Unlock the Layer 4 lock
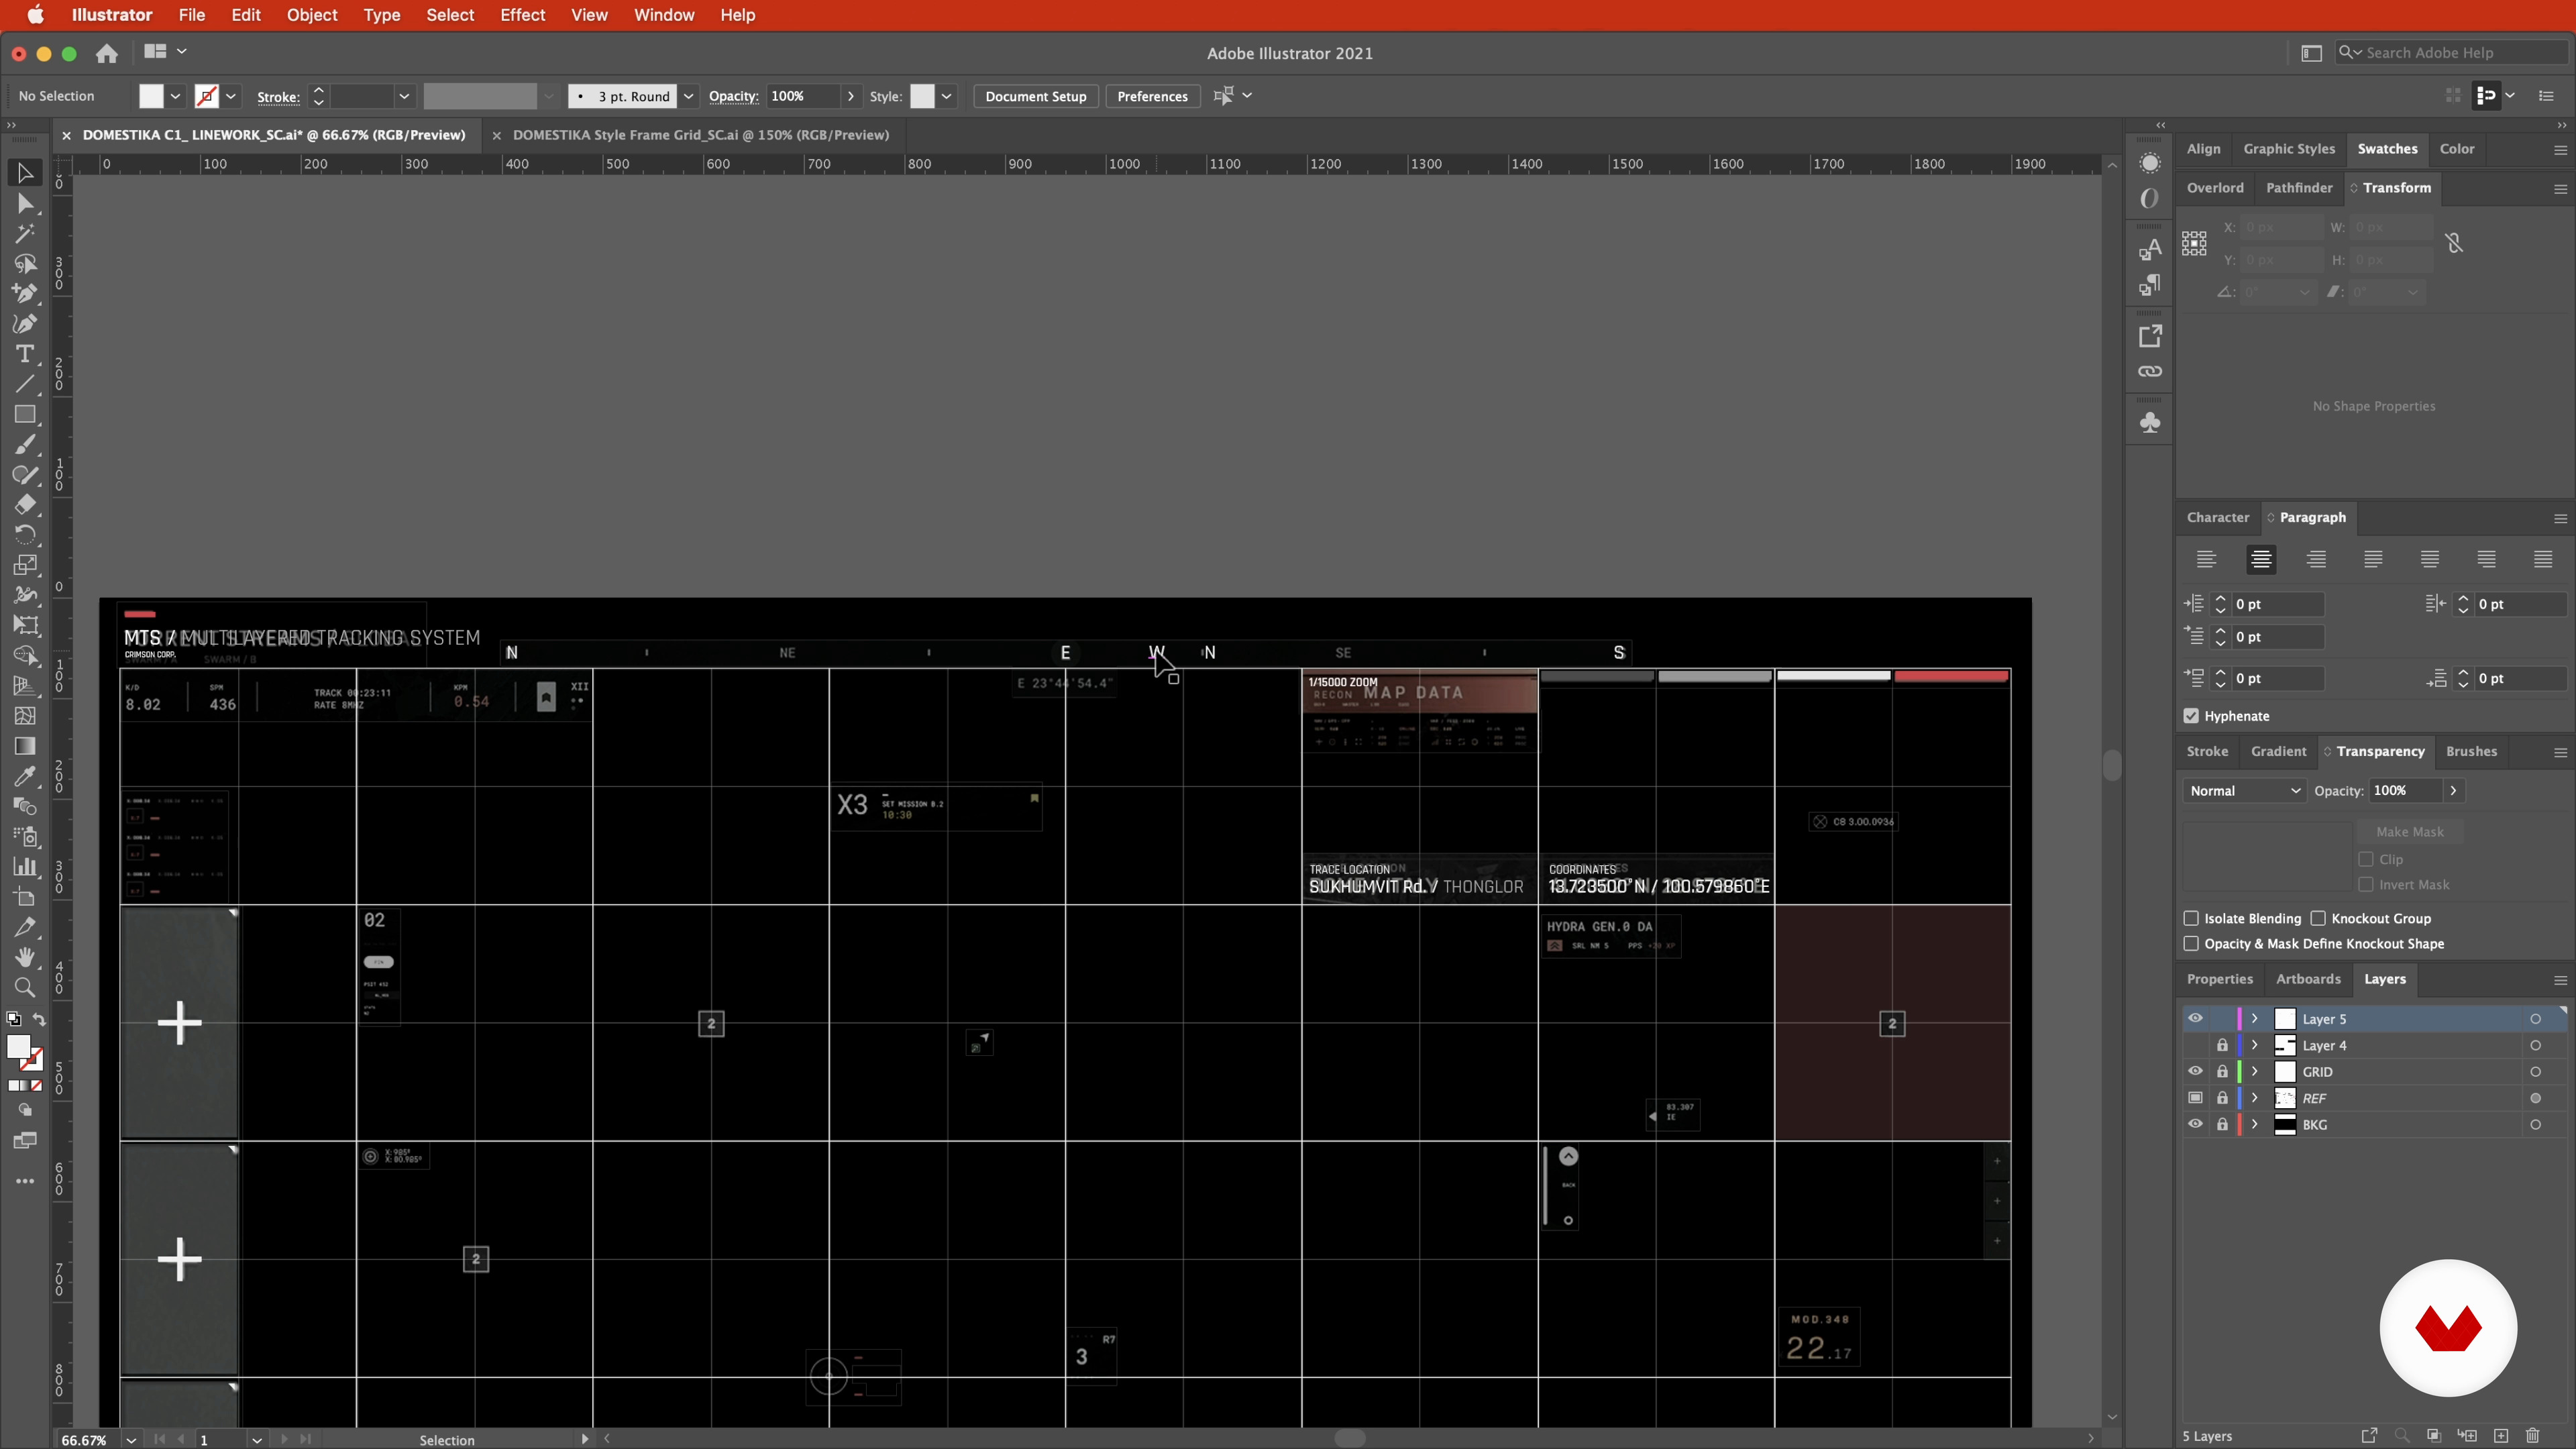 (x=2222, y=1045)
